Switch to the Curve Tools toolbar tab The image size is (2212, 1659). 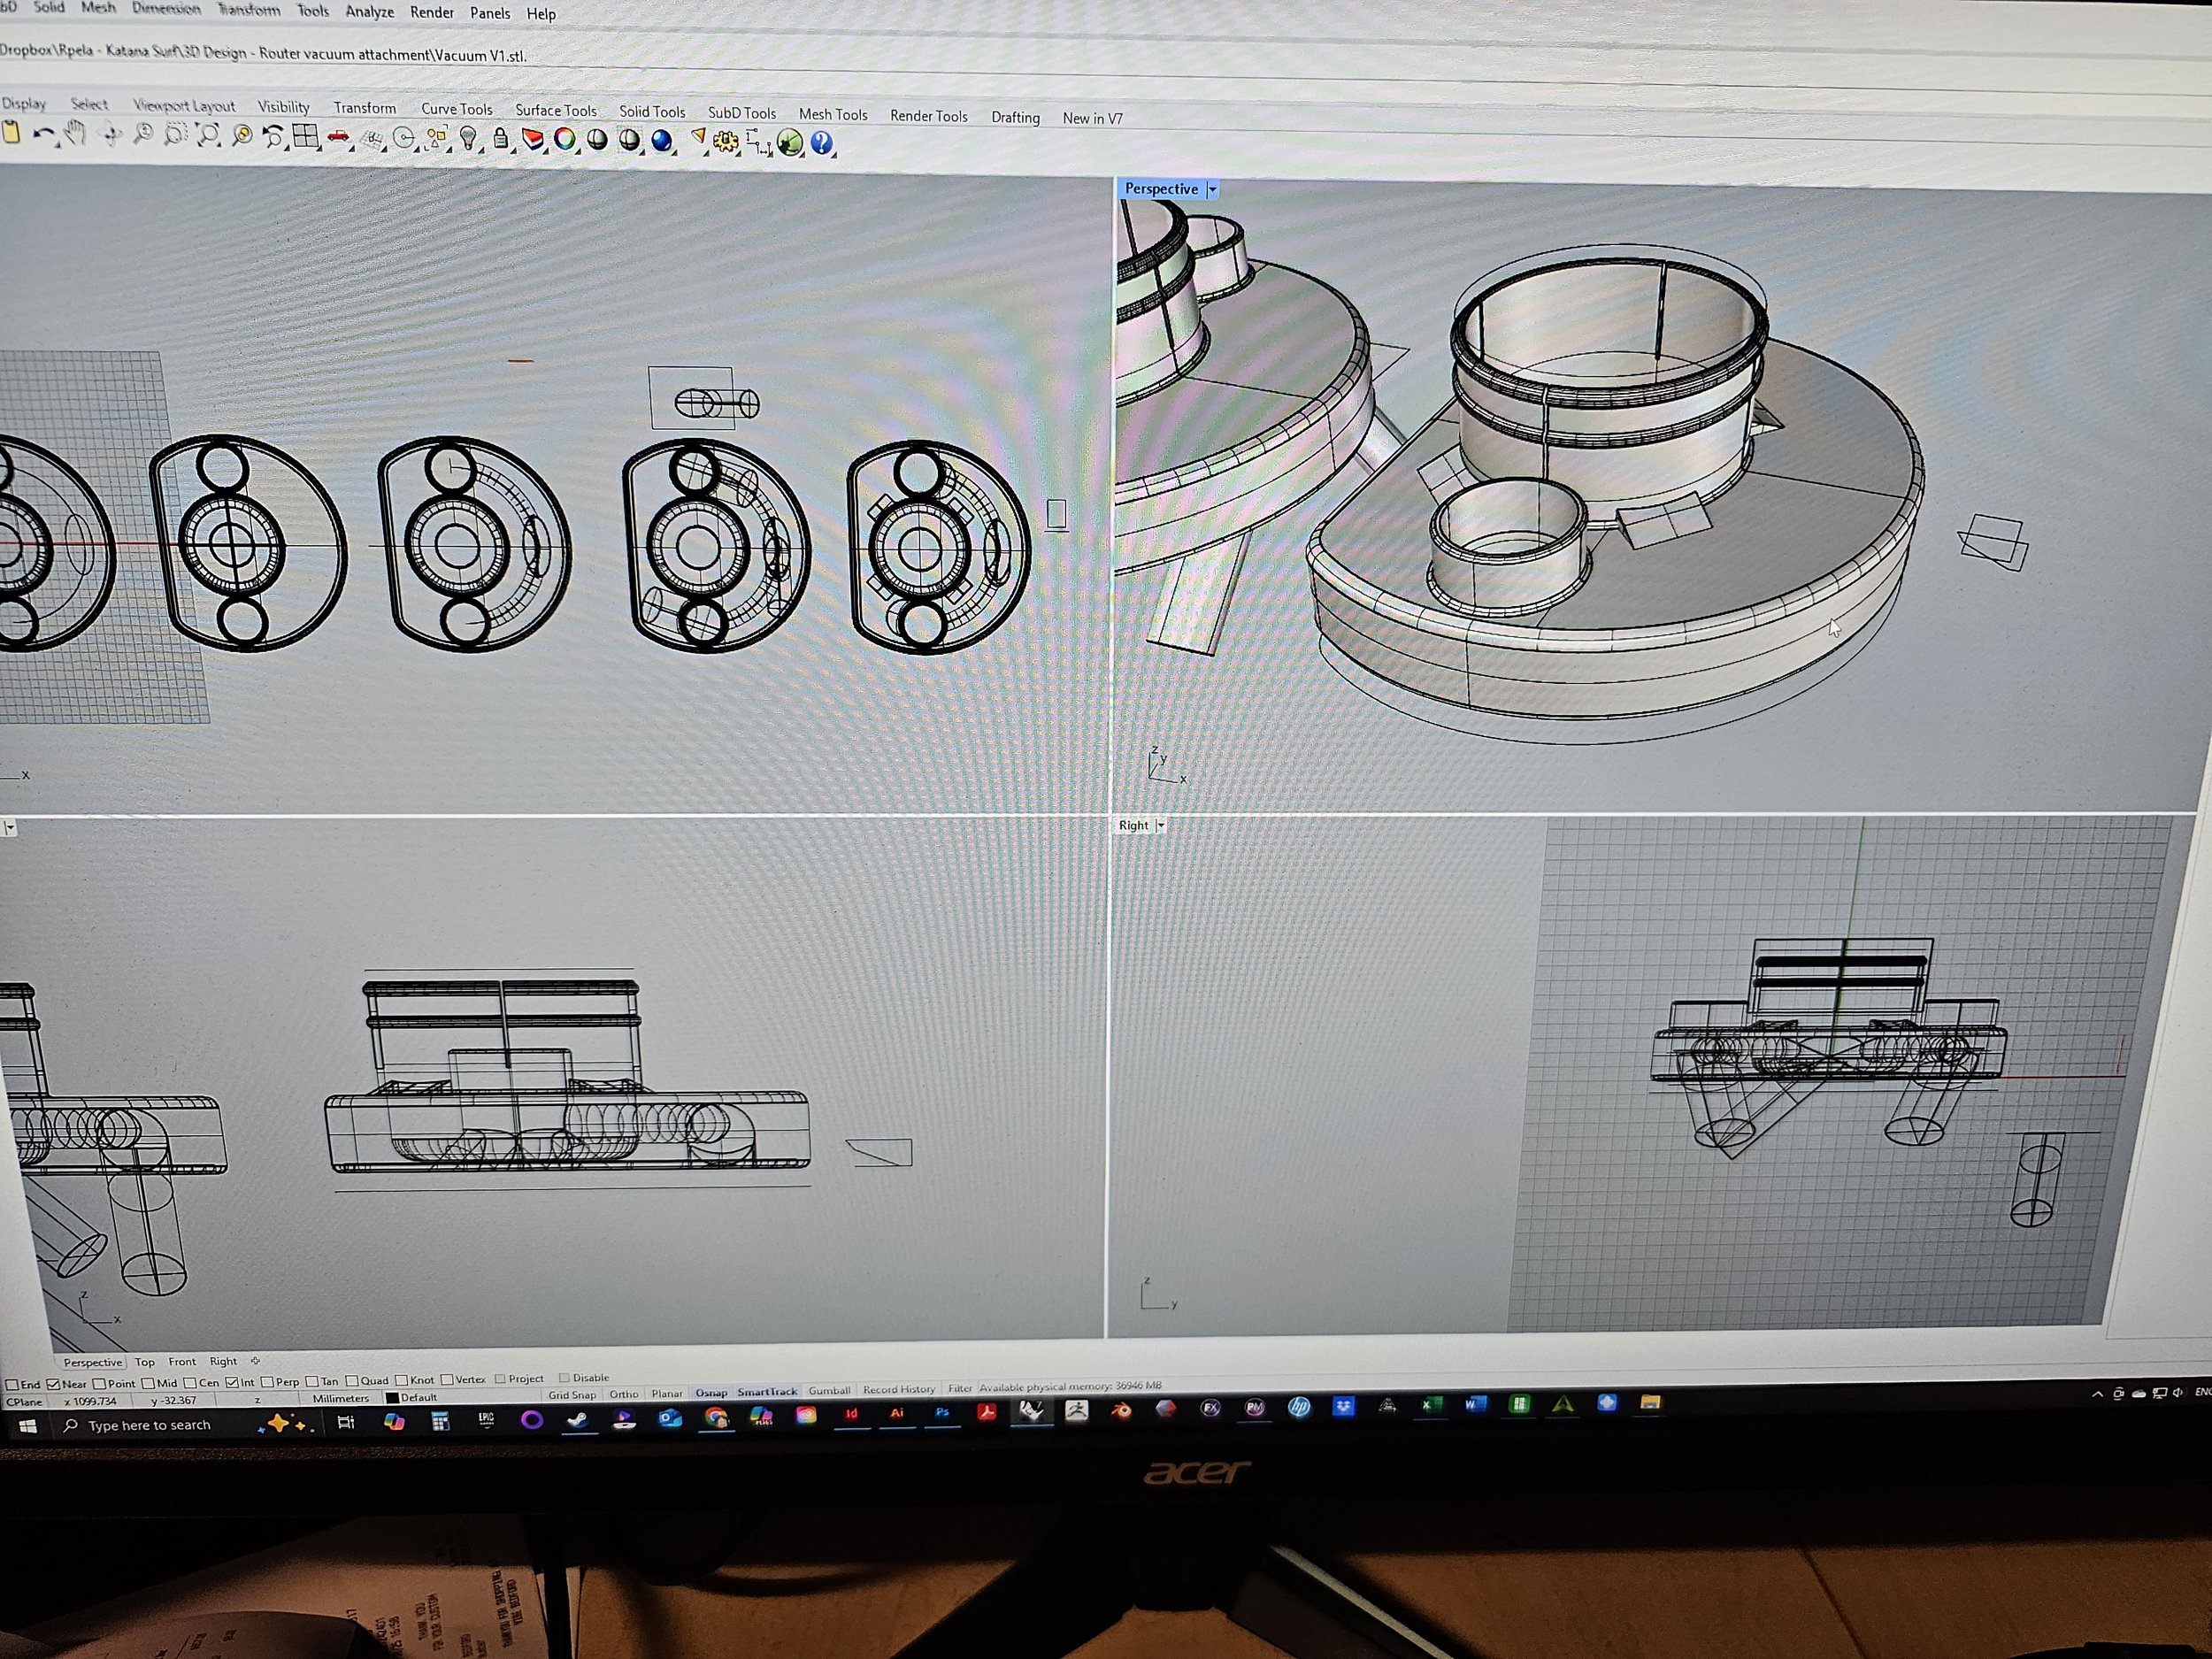click(x=456, y=109)
